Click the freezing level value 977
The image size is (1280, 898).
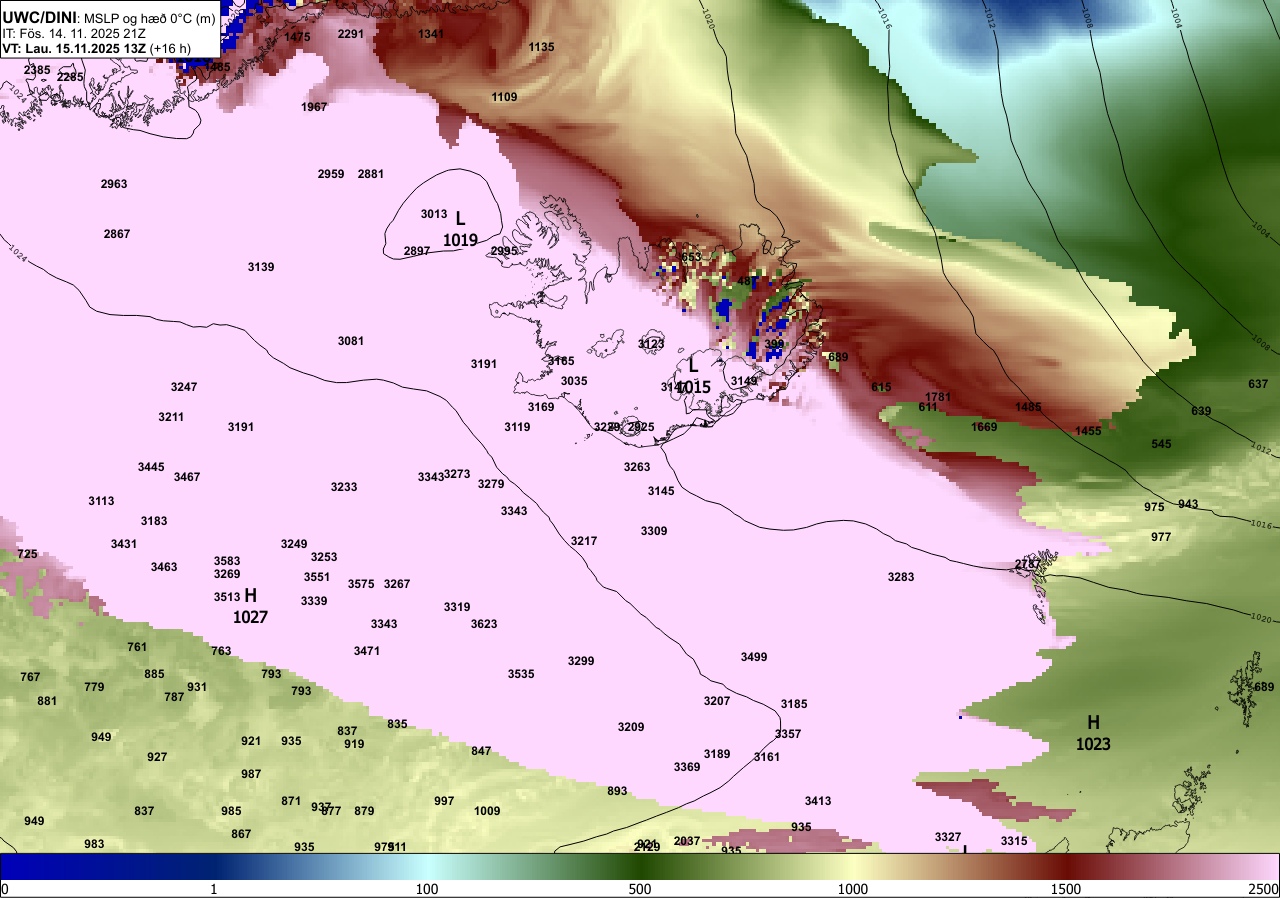click(x=1161, y=537)
